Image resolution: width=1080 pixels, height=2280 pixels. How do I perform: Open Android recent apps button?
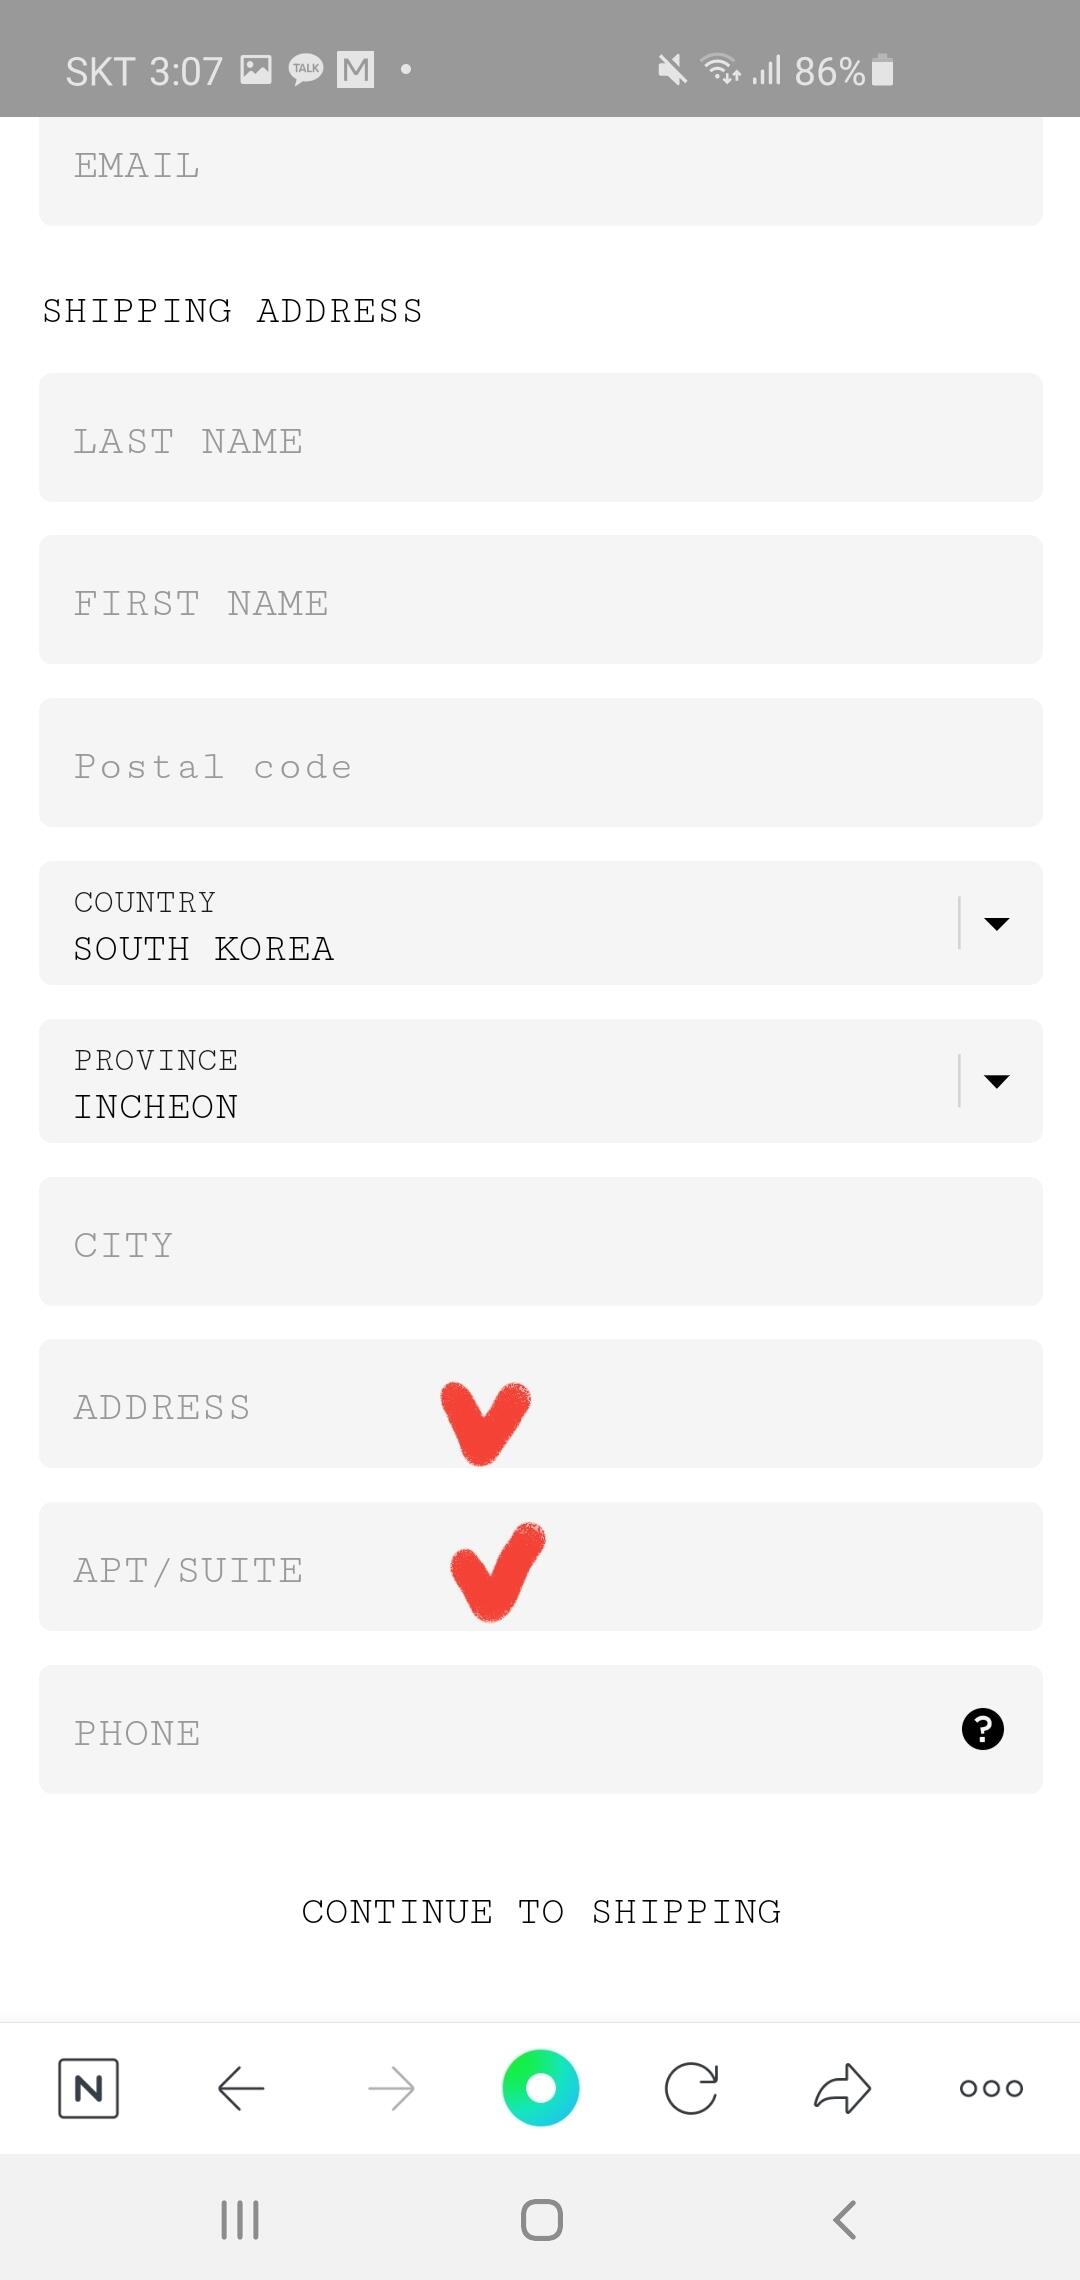coord(240,2220)
